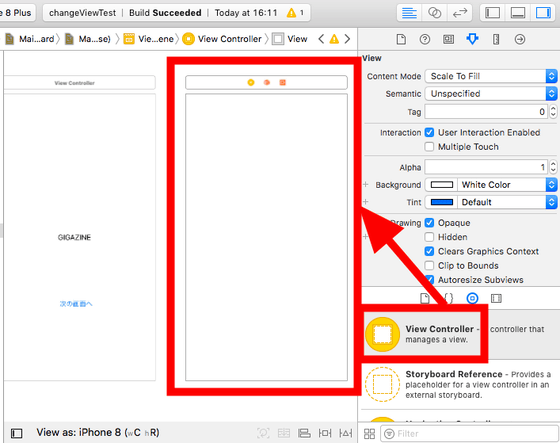Select Exit icon in new scene
This screenshot has width=560, height=443.
coord(282,83)
